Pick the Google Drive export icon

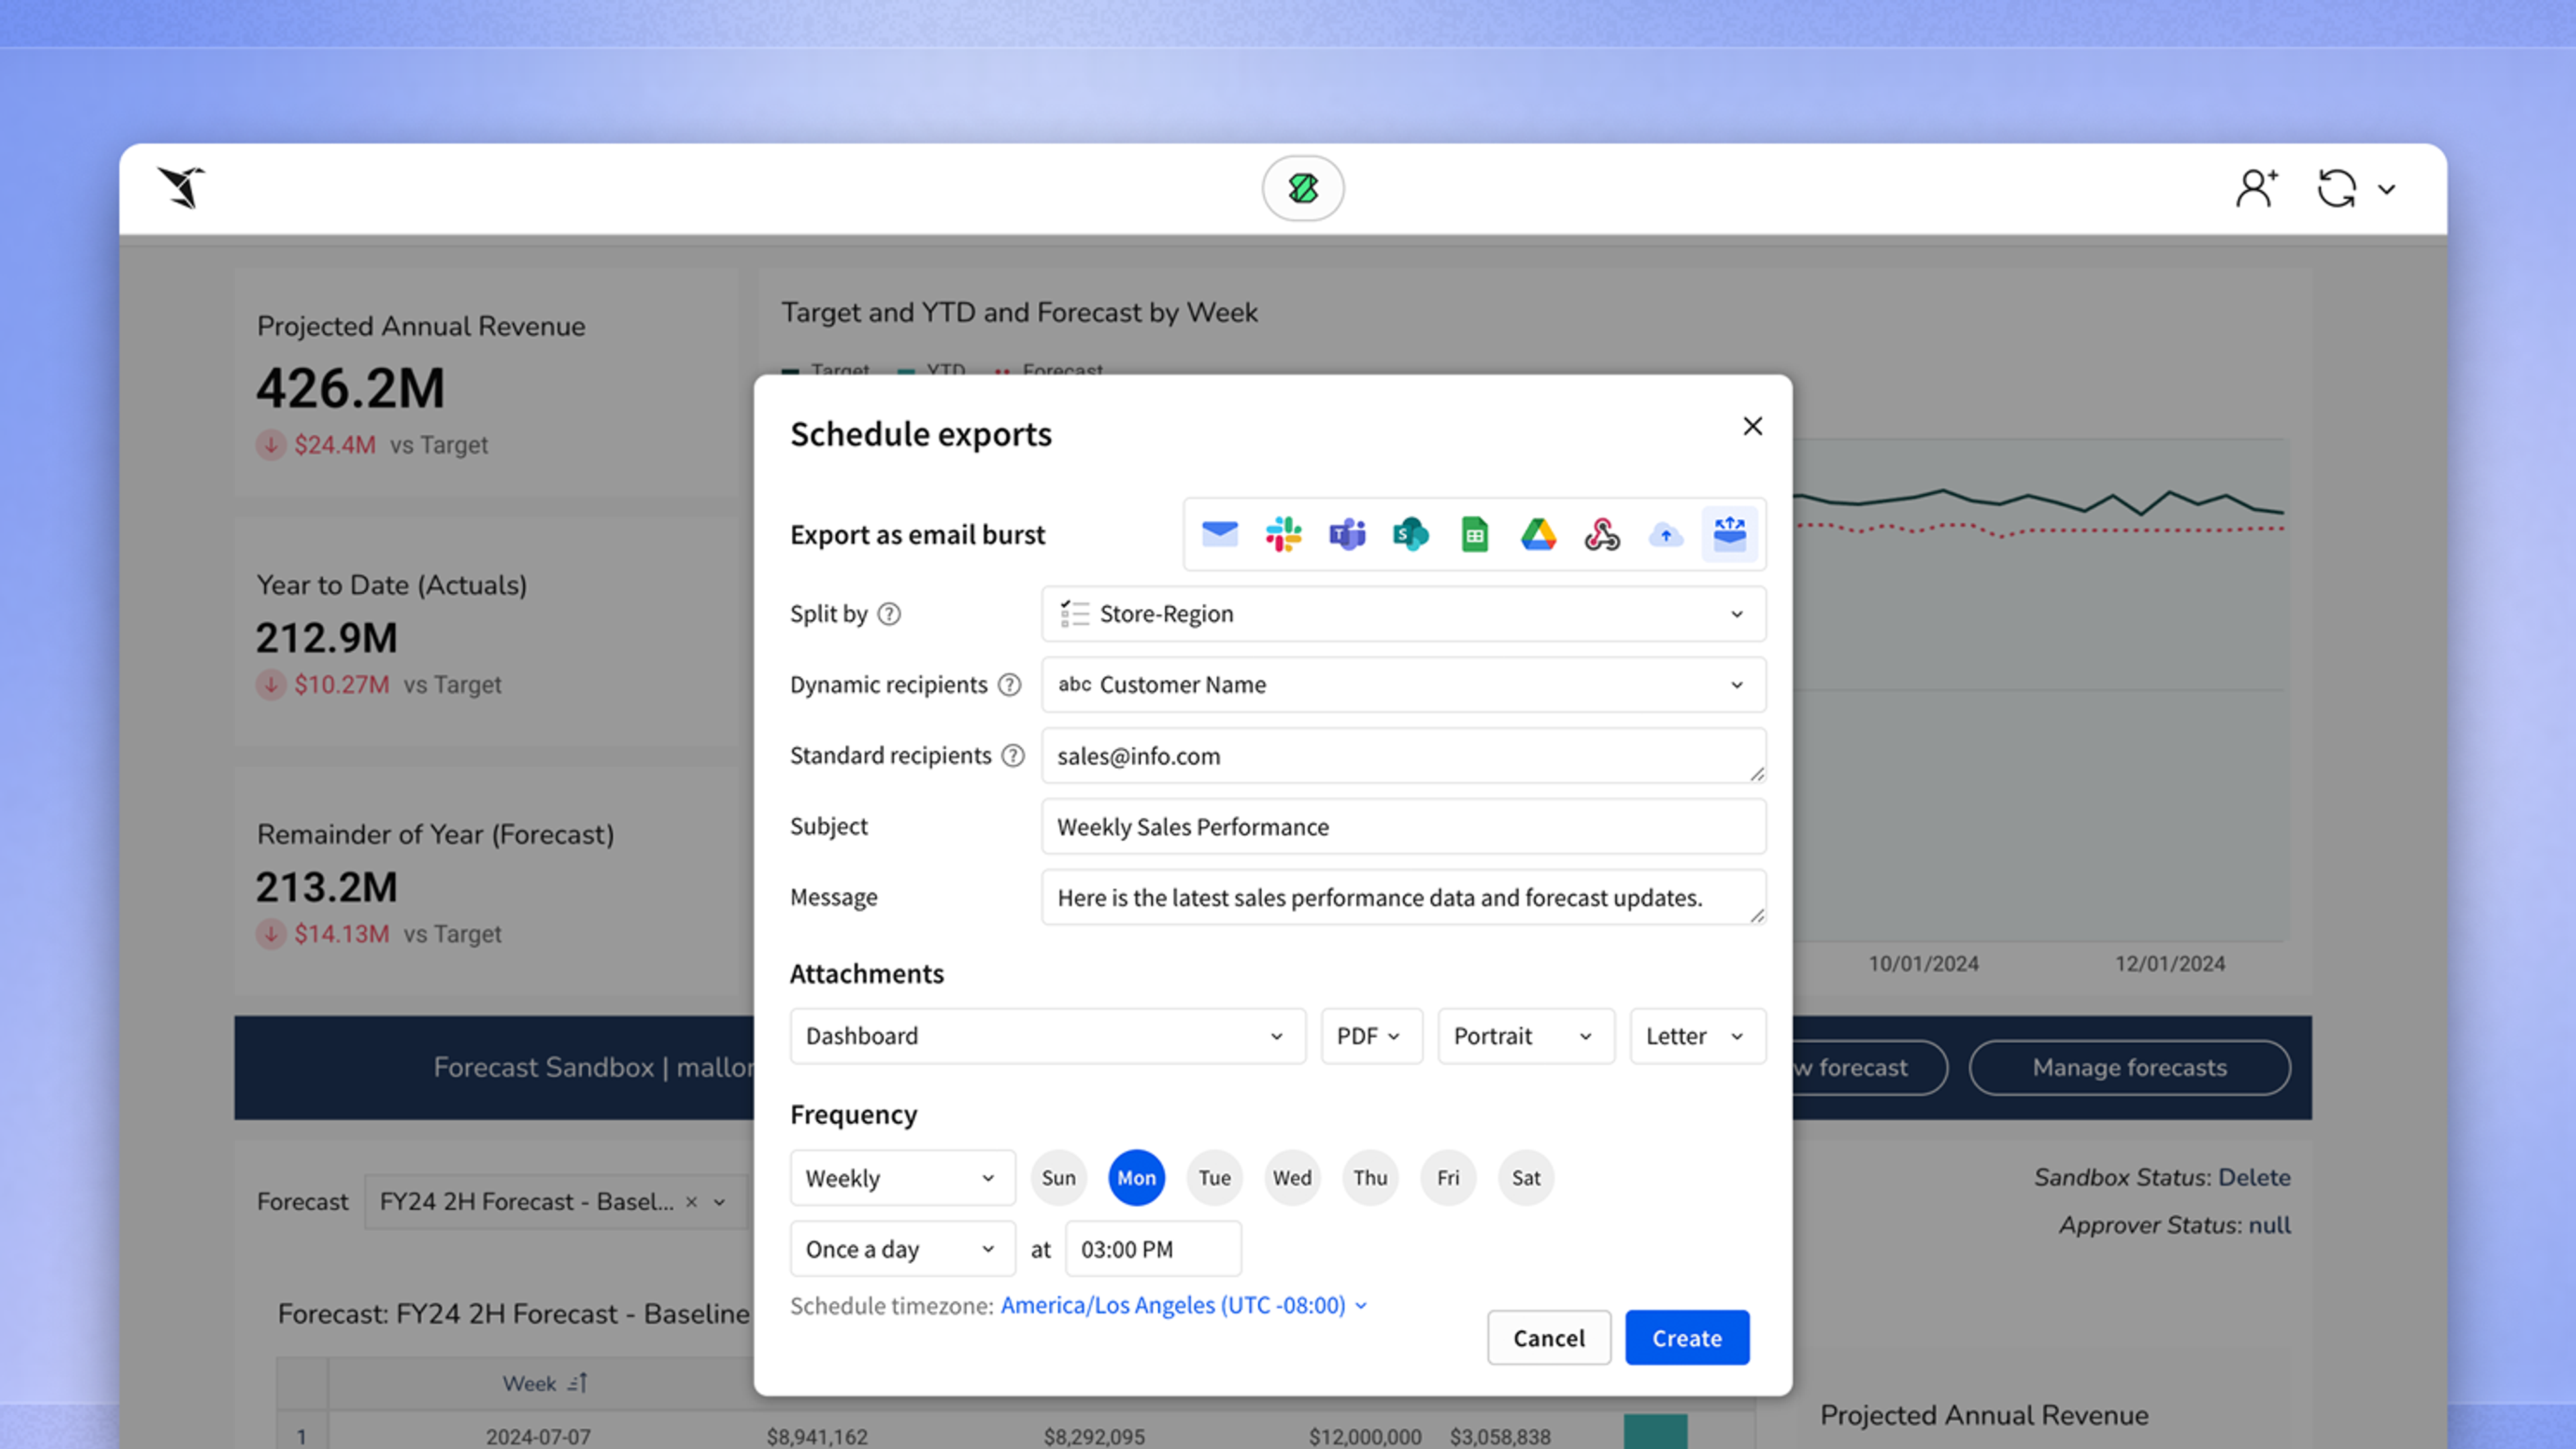pos(1539,534)
